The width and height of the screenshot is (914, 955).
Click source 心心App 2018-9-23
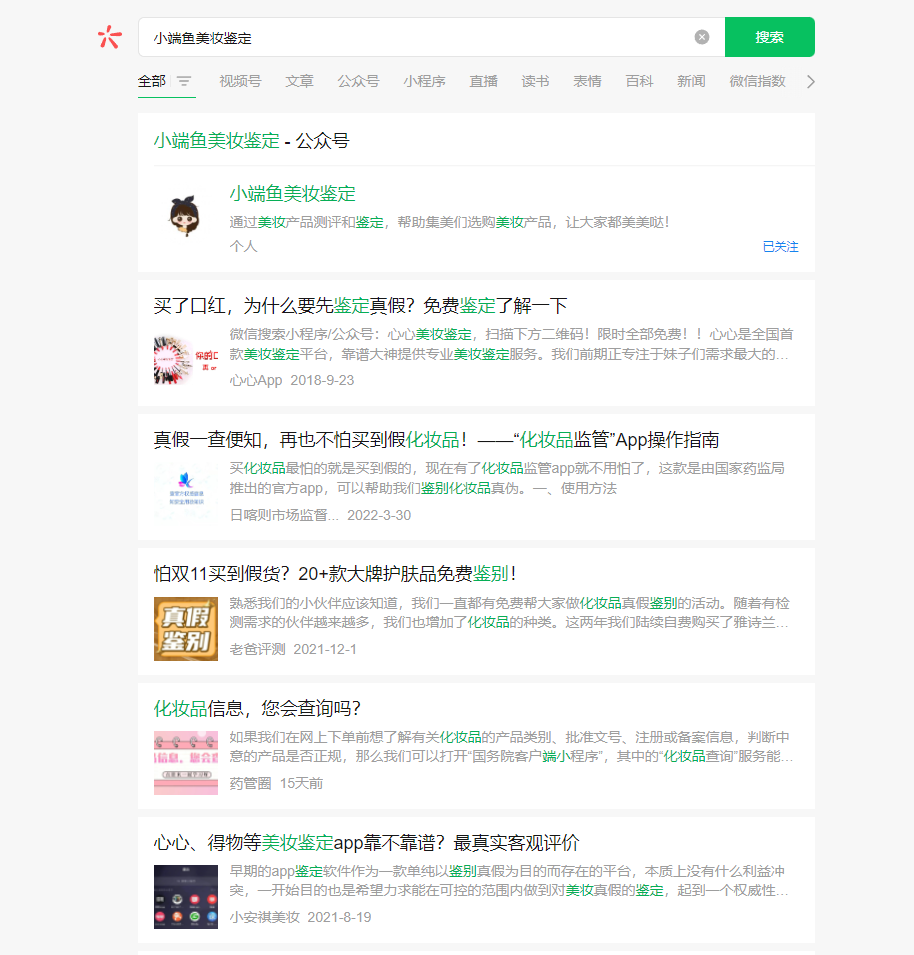coord(292,380)
